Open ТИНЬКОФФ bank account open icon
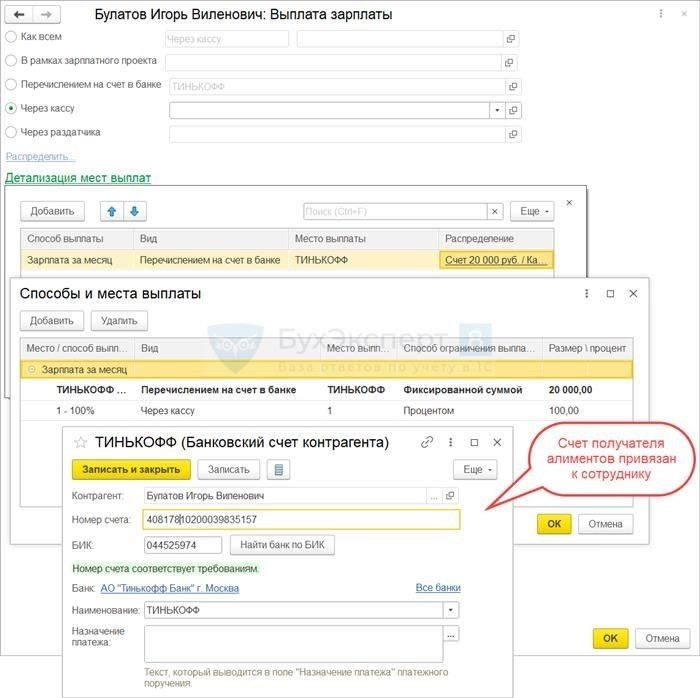The height and width of the screenshot is (698, 700). [x=513, y=86]
